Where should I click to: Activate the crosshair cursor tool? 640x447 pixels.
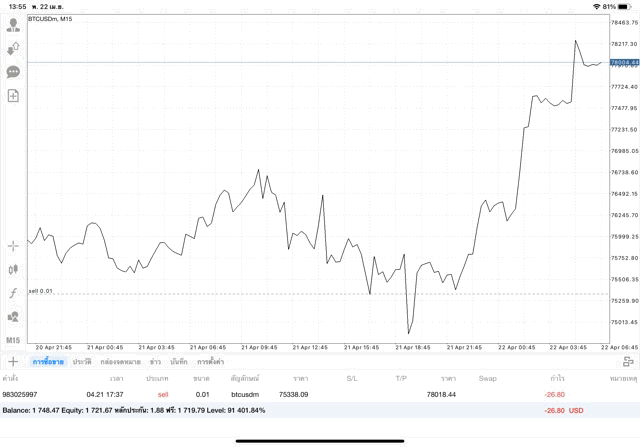[x=13, y=245]
